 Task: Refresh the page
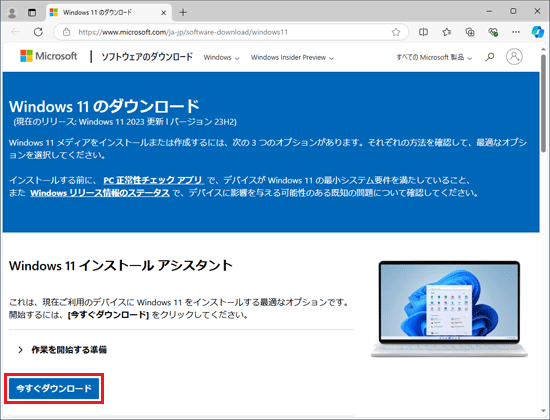pyautogui.click(x=38, y=32)
